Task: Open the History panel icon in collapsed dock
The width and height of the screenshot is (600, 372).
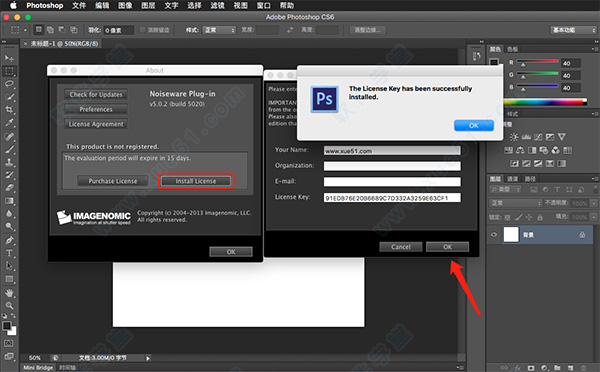Action: tap(476, 56)
